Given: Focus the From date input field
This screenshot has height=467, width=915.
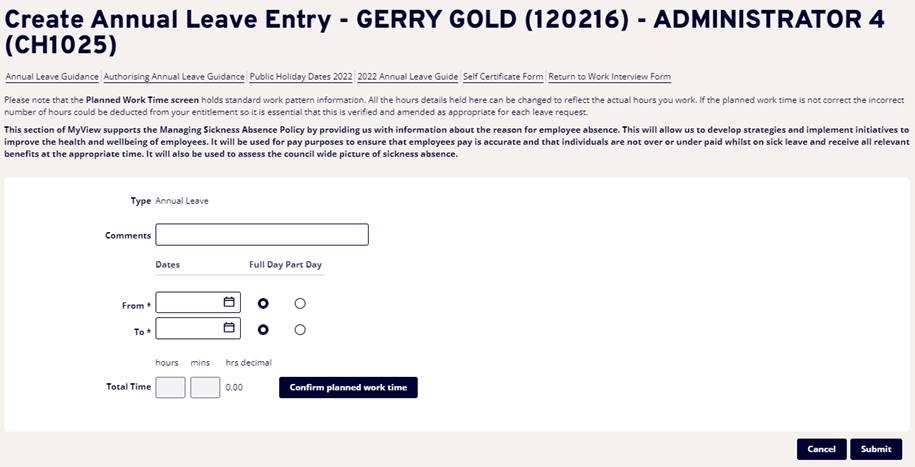Looking at the screenshot, I should point(189,302).
